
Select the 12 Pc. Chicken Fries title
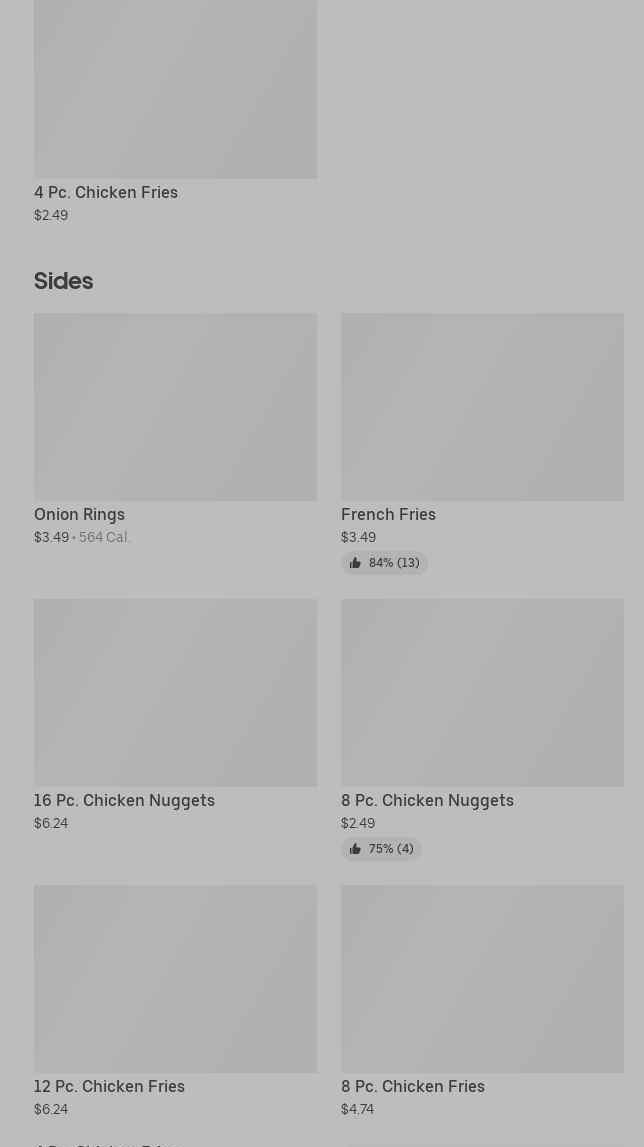[x=109, y=1086]
